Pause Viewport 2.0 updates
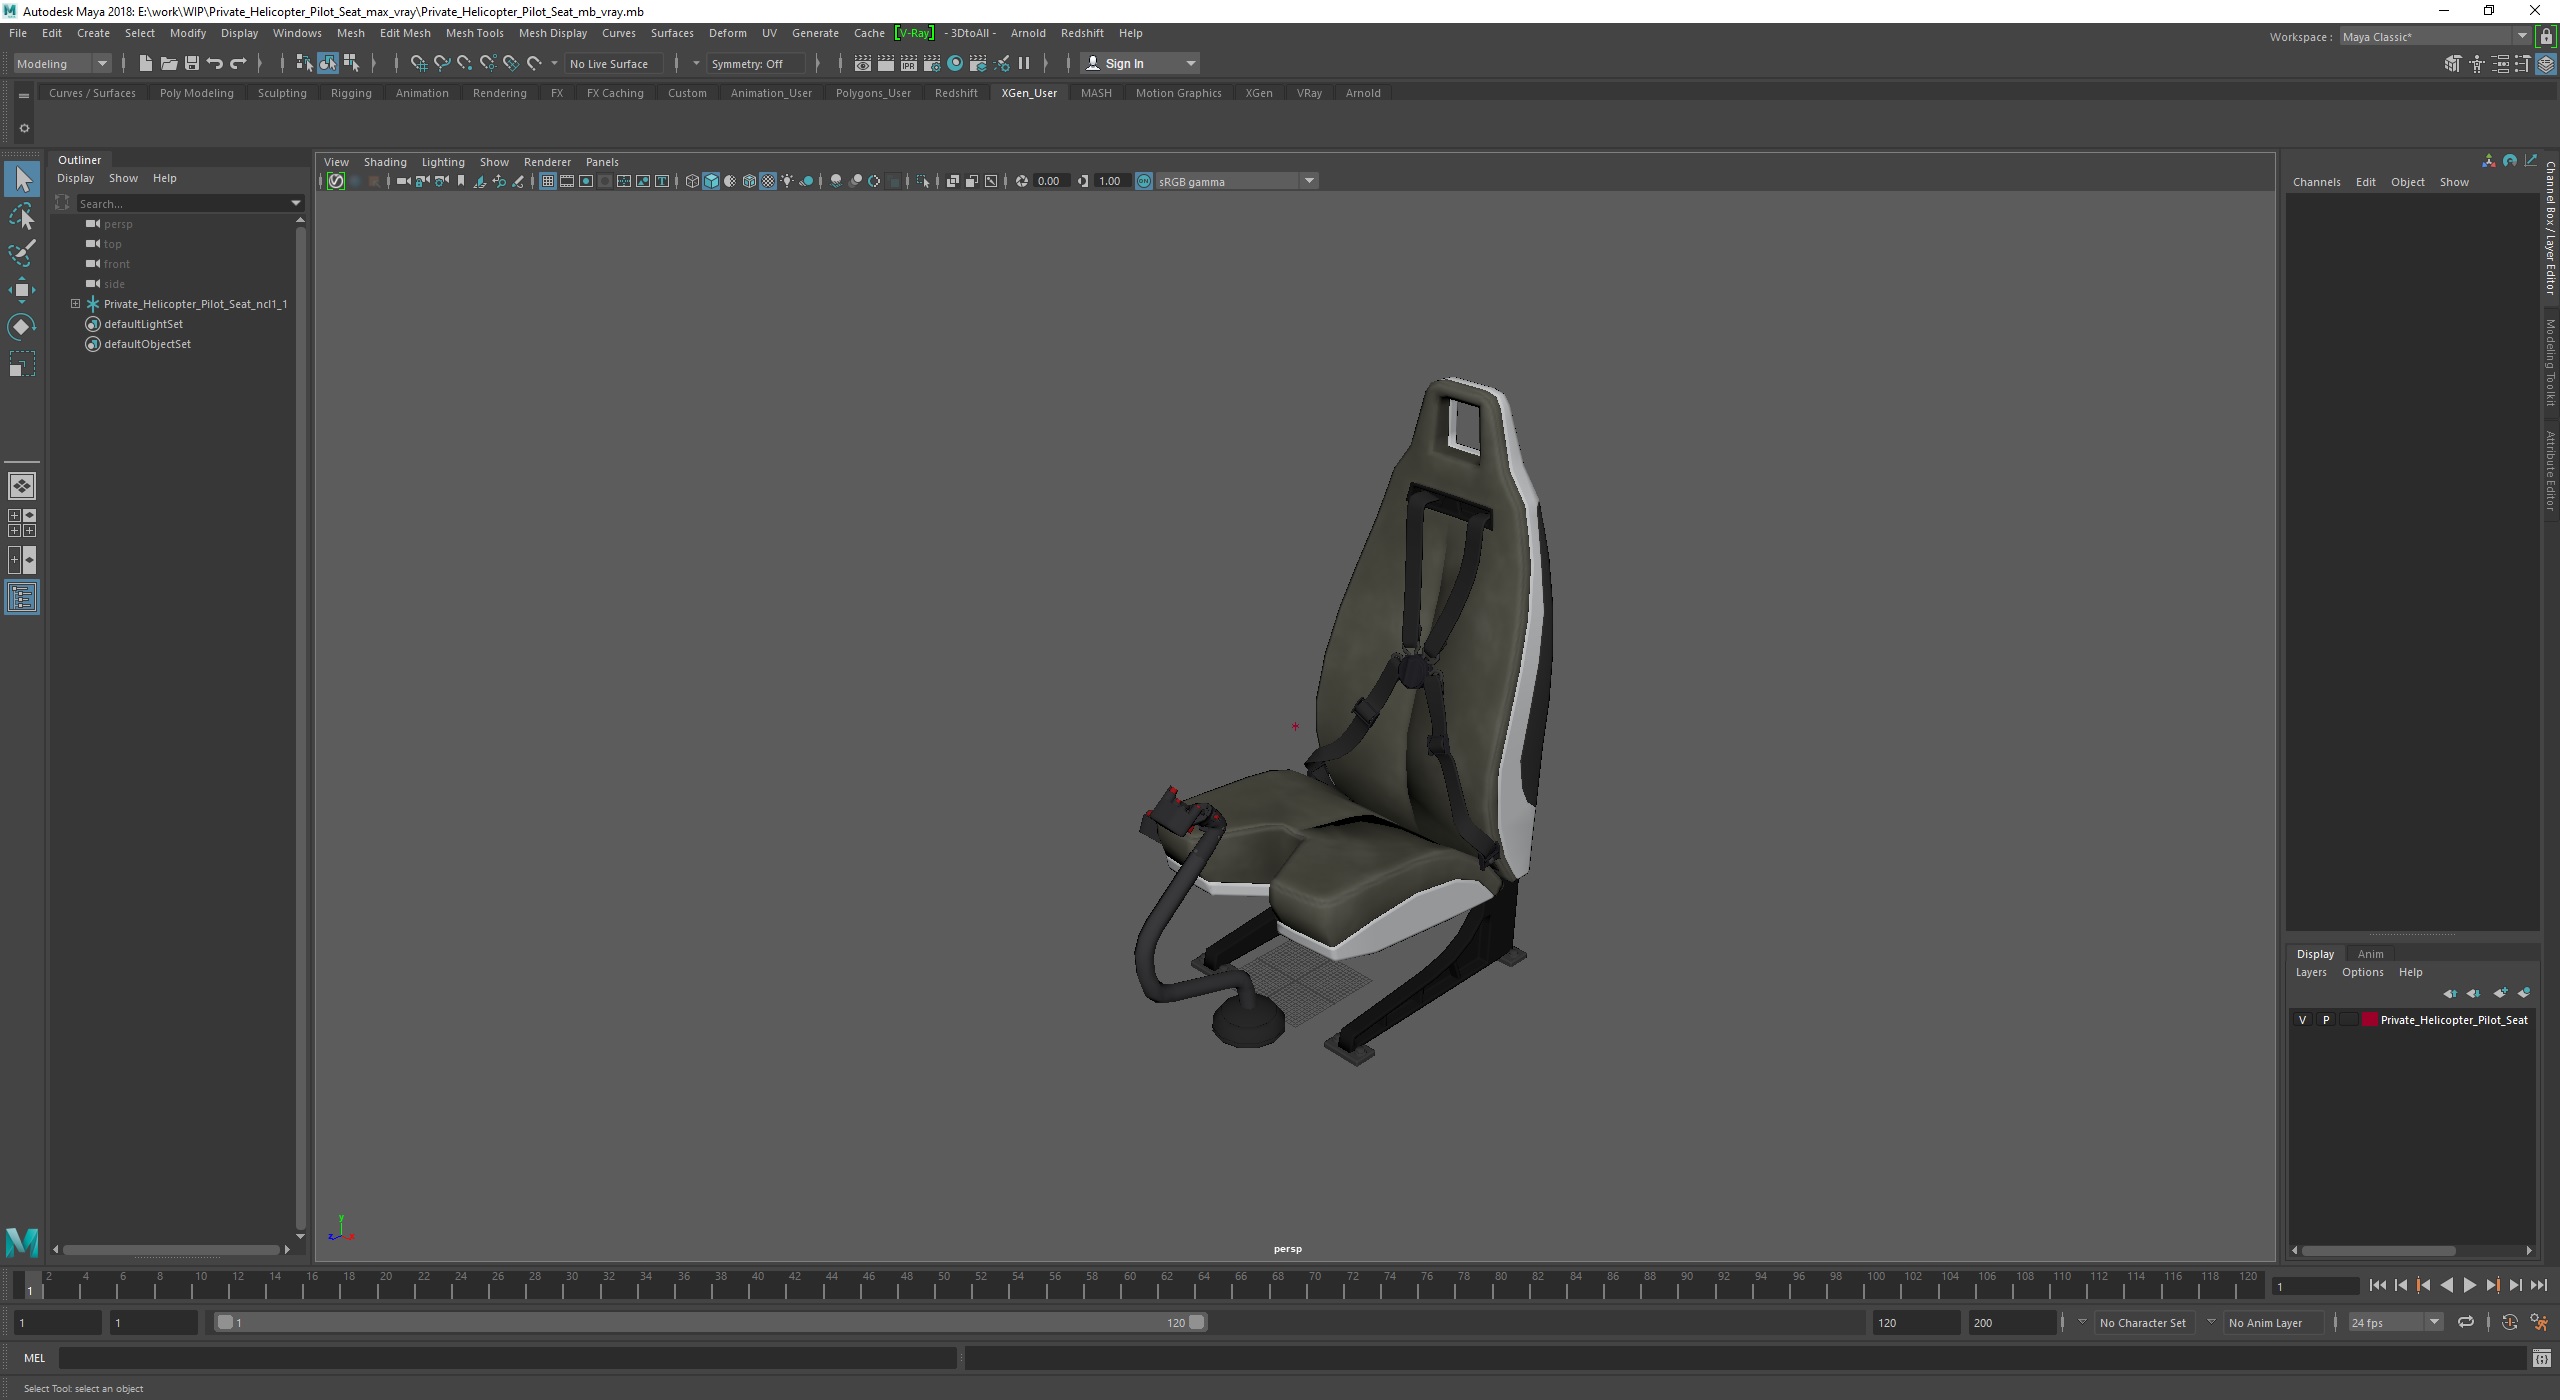Viewport: 2560px width, 1400px height. (1023, 64)
